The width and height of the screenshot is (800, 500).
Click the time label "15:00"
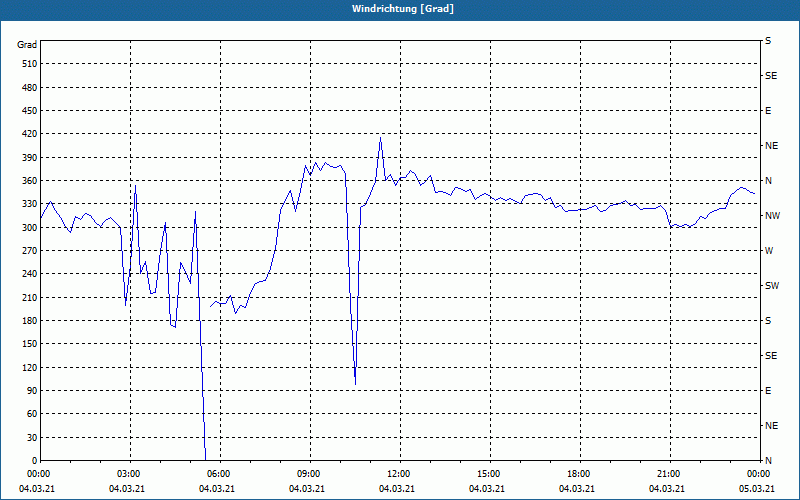coord(490,474)
